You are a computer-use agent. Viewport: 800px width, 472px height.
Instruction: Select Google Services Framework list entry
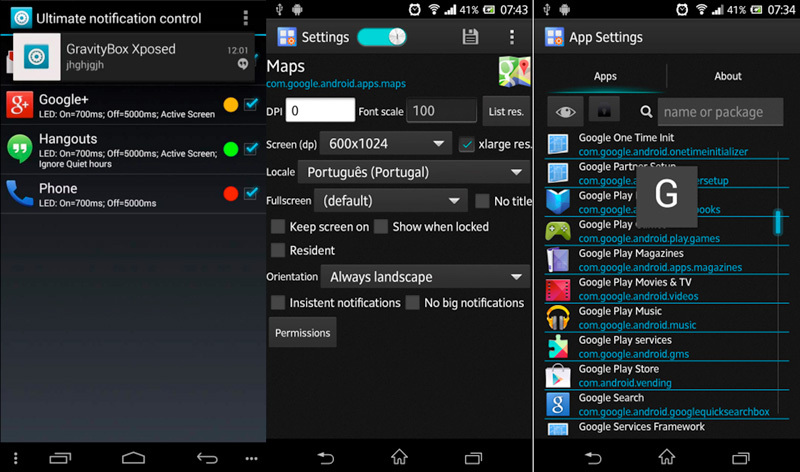(666, 428)
